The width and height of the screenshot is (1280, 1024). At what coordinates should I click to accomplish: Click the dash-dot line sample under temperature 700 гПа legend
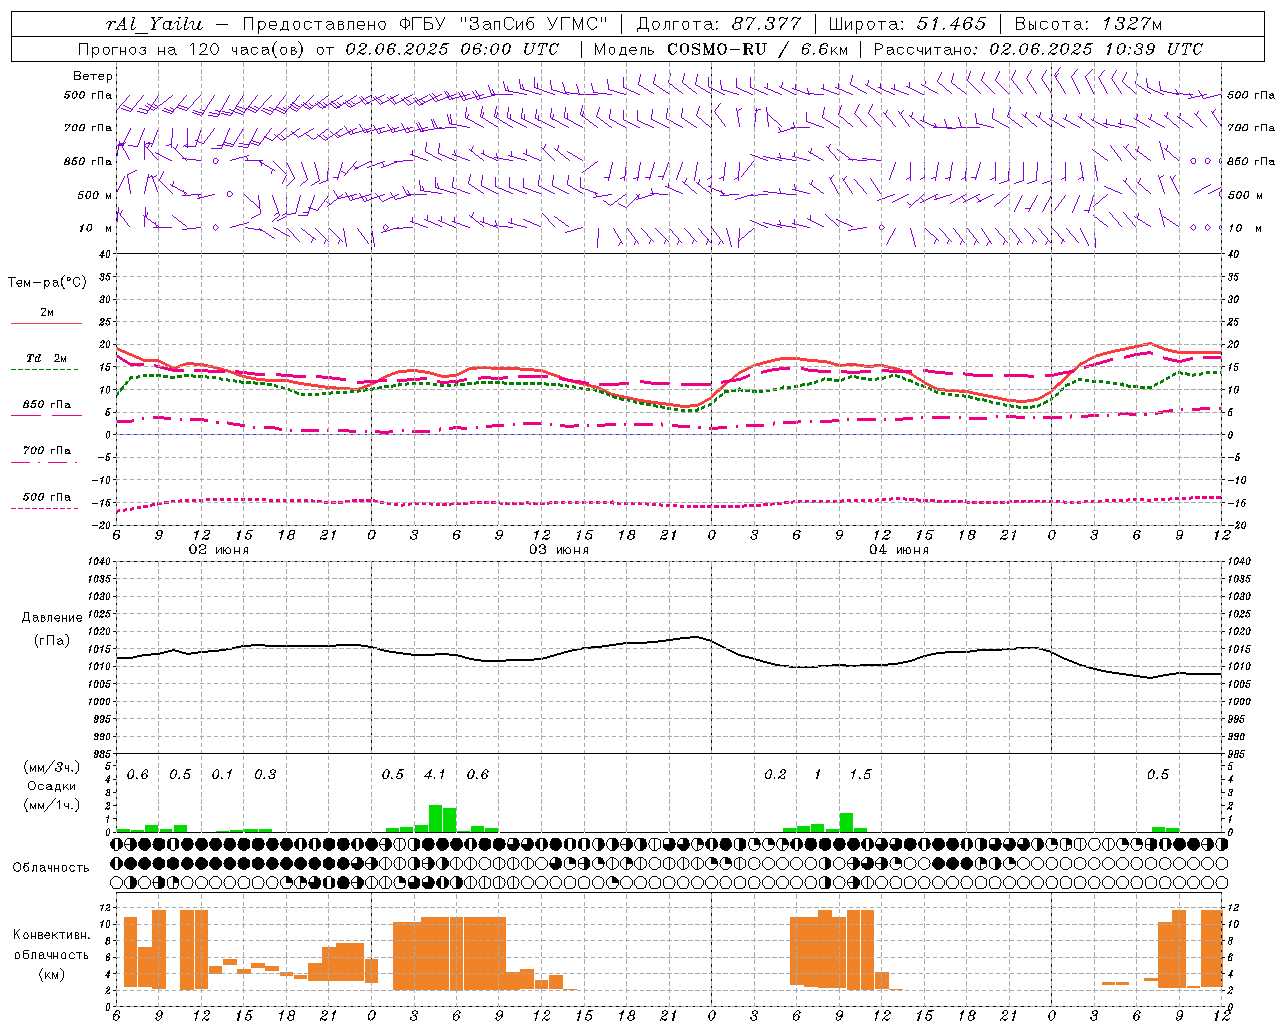point(44,462)
